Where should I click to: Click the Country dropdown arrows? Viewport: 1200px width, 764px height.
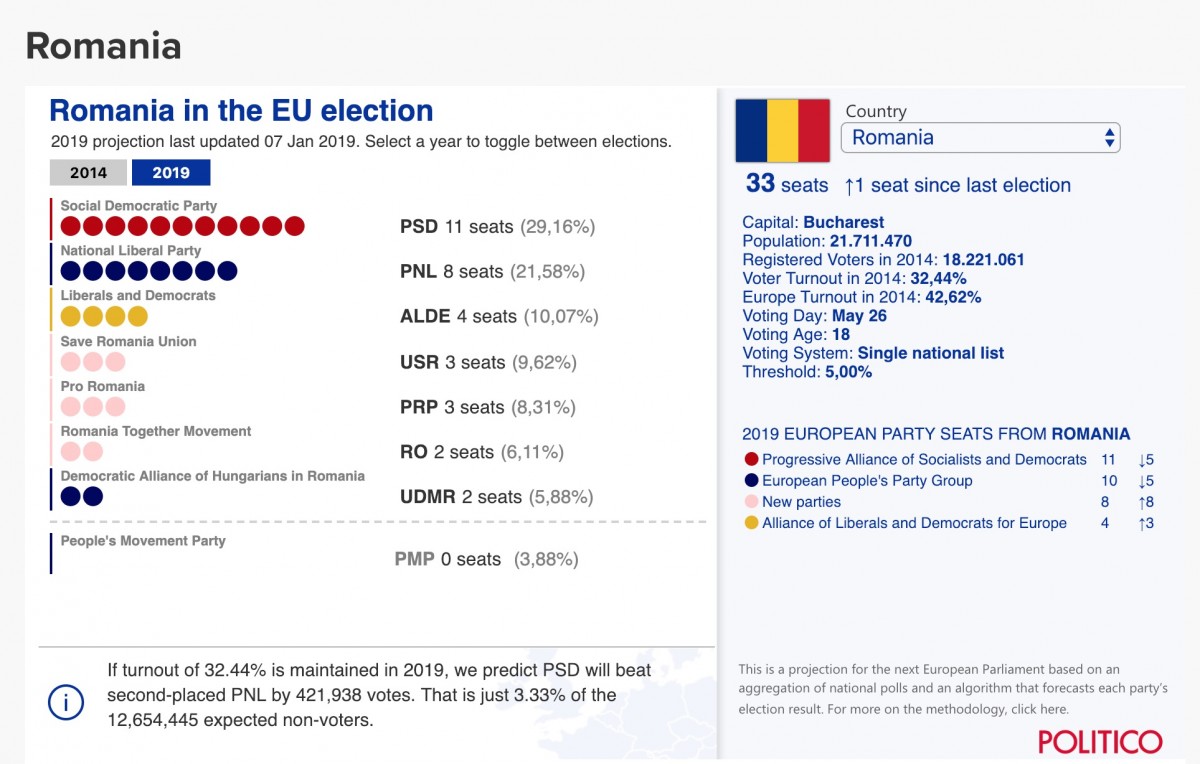(x=1109, y=138)
